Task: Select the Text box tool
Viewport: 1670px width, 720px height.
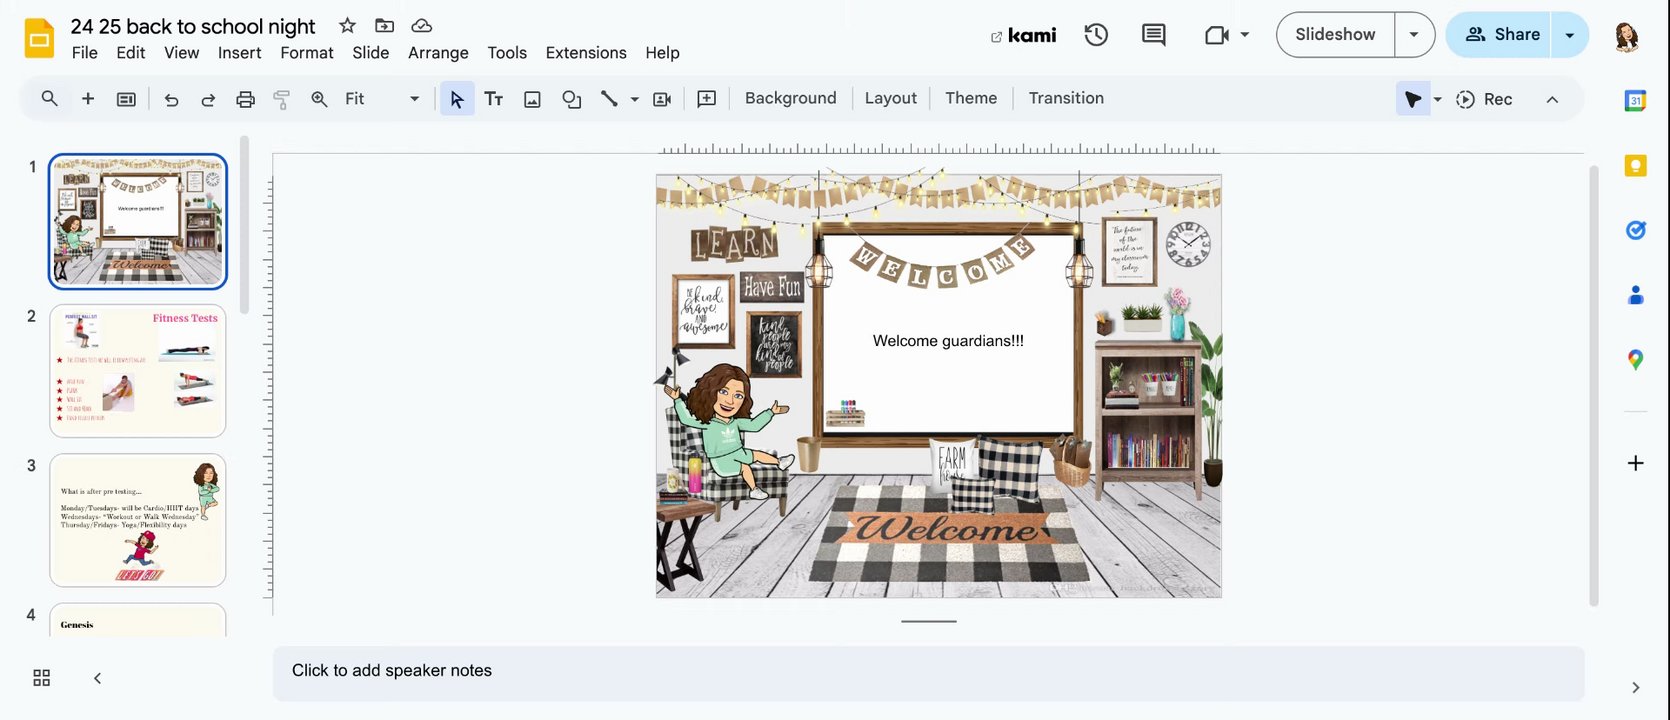Action: 493,99
